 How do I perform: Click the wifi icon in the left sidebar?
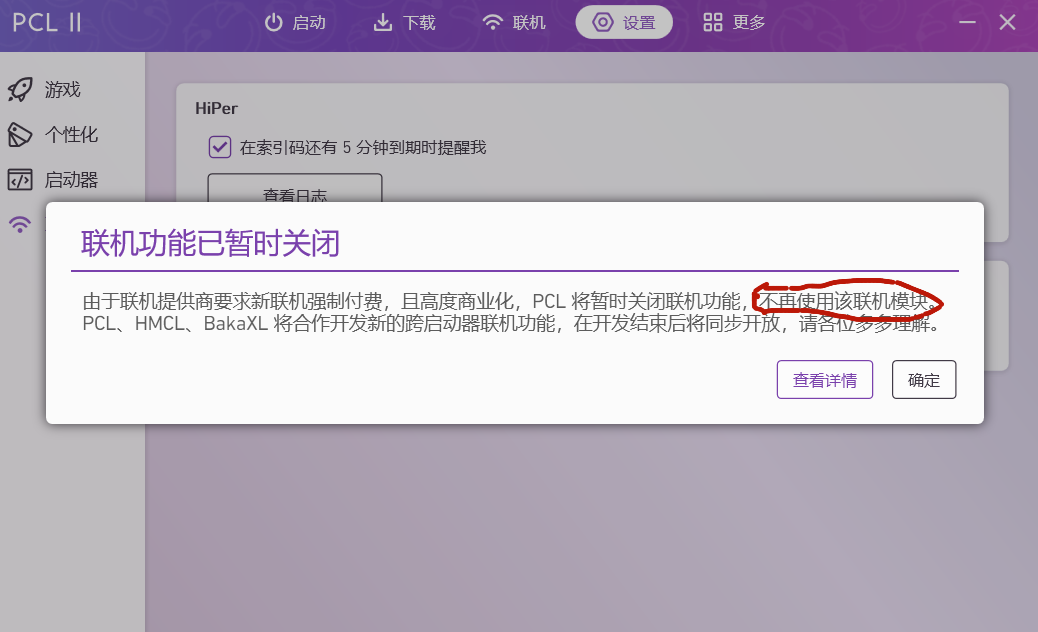pos(21,225)
